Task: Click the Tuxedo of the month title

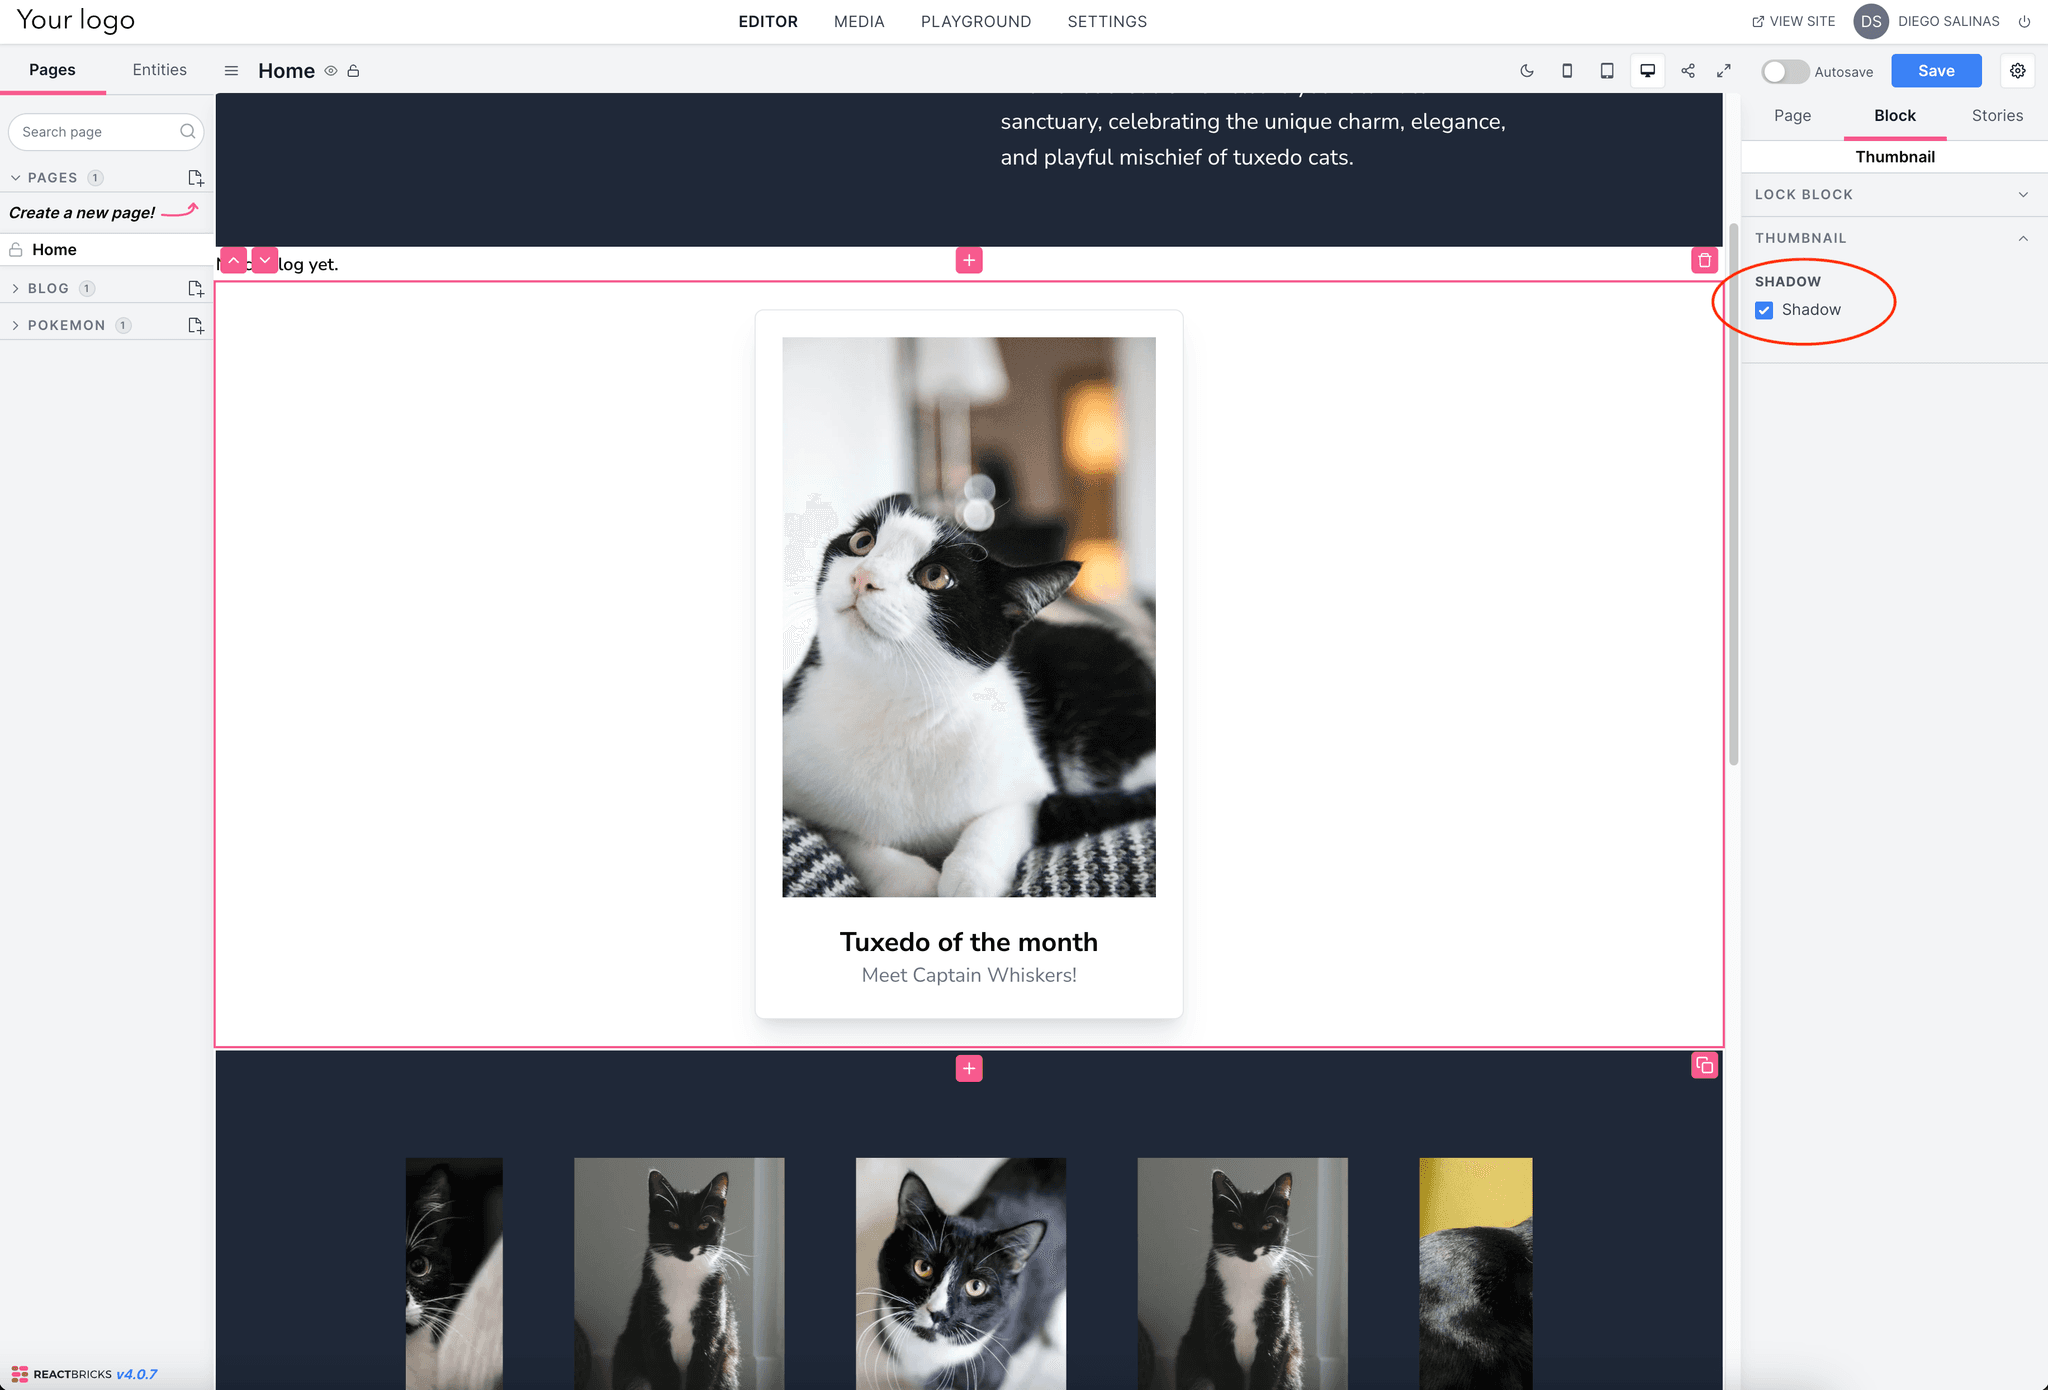Action: [969, 942]
